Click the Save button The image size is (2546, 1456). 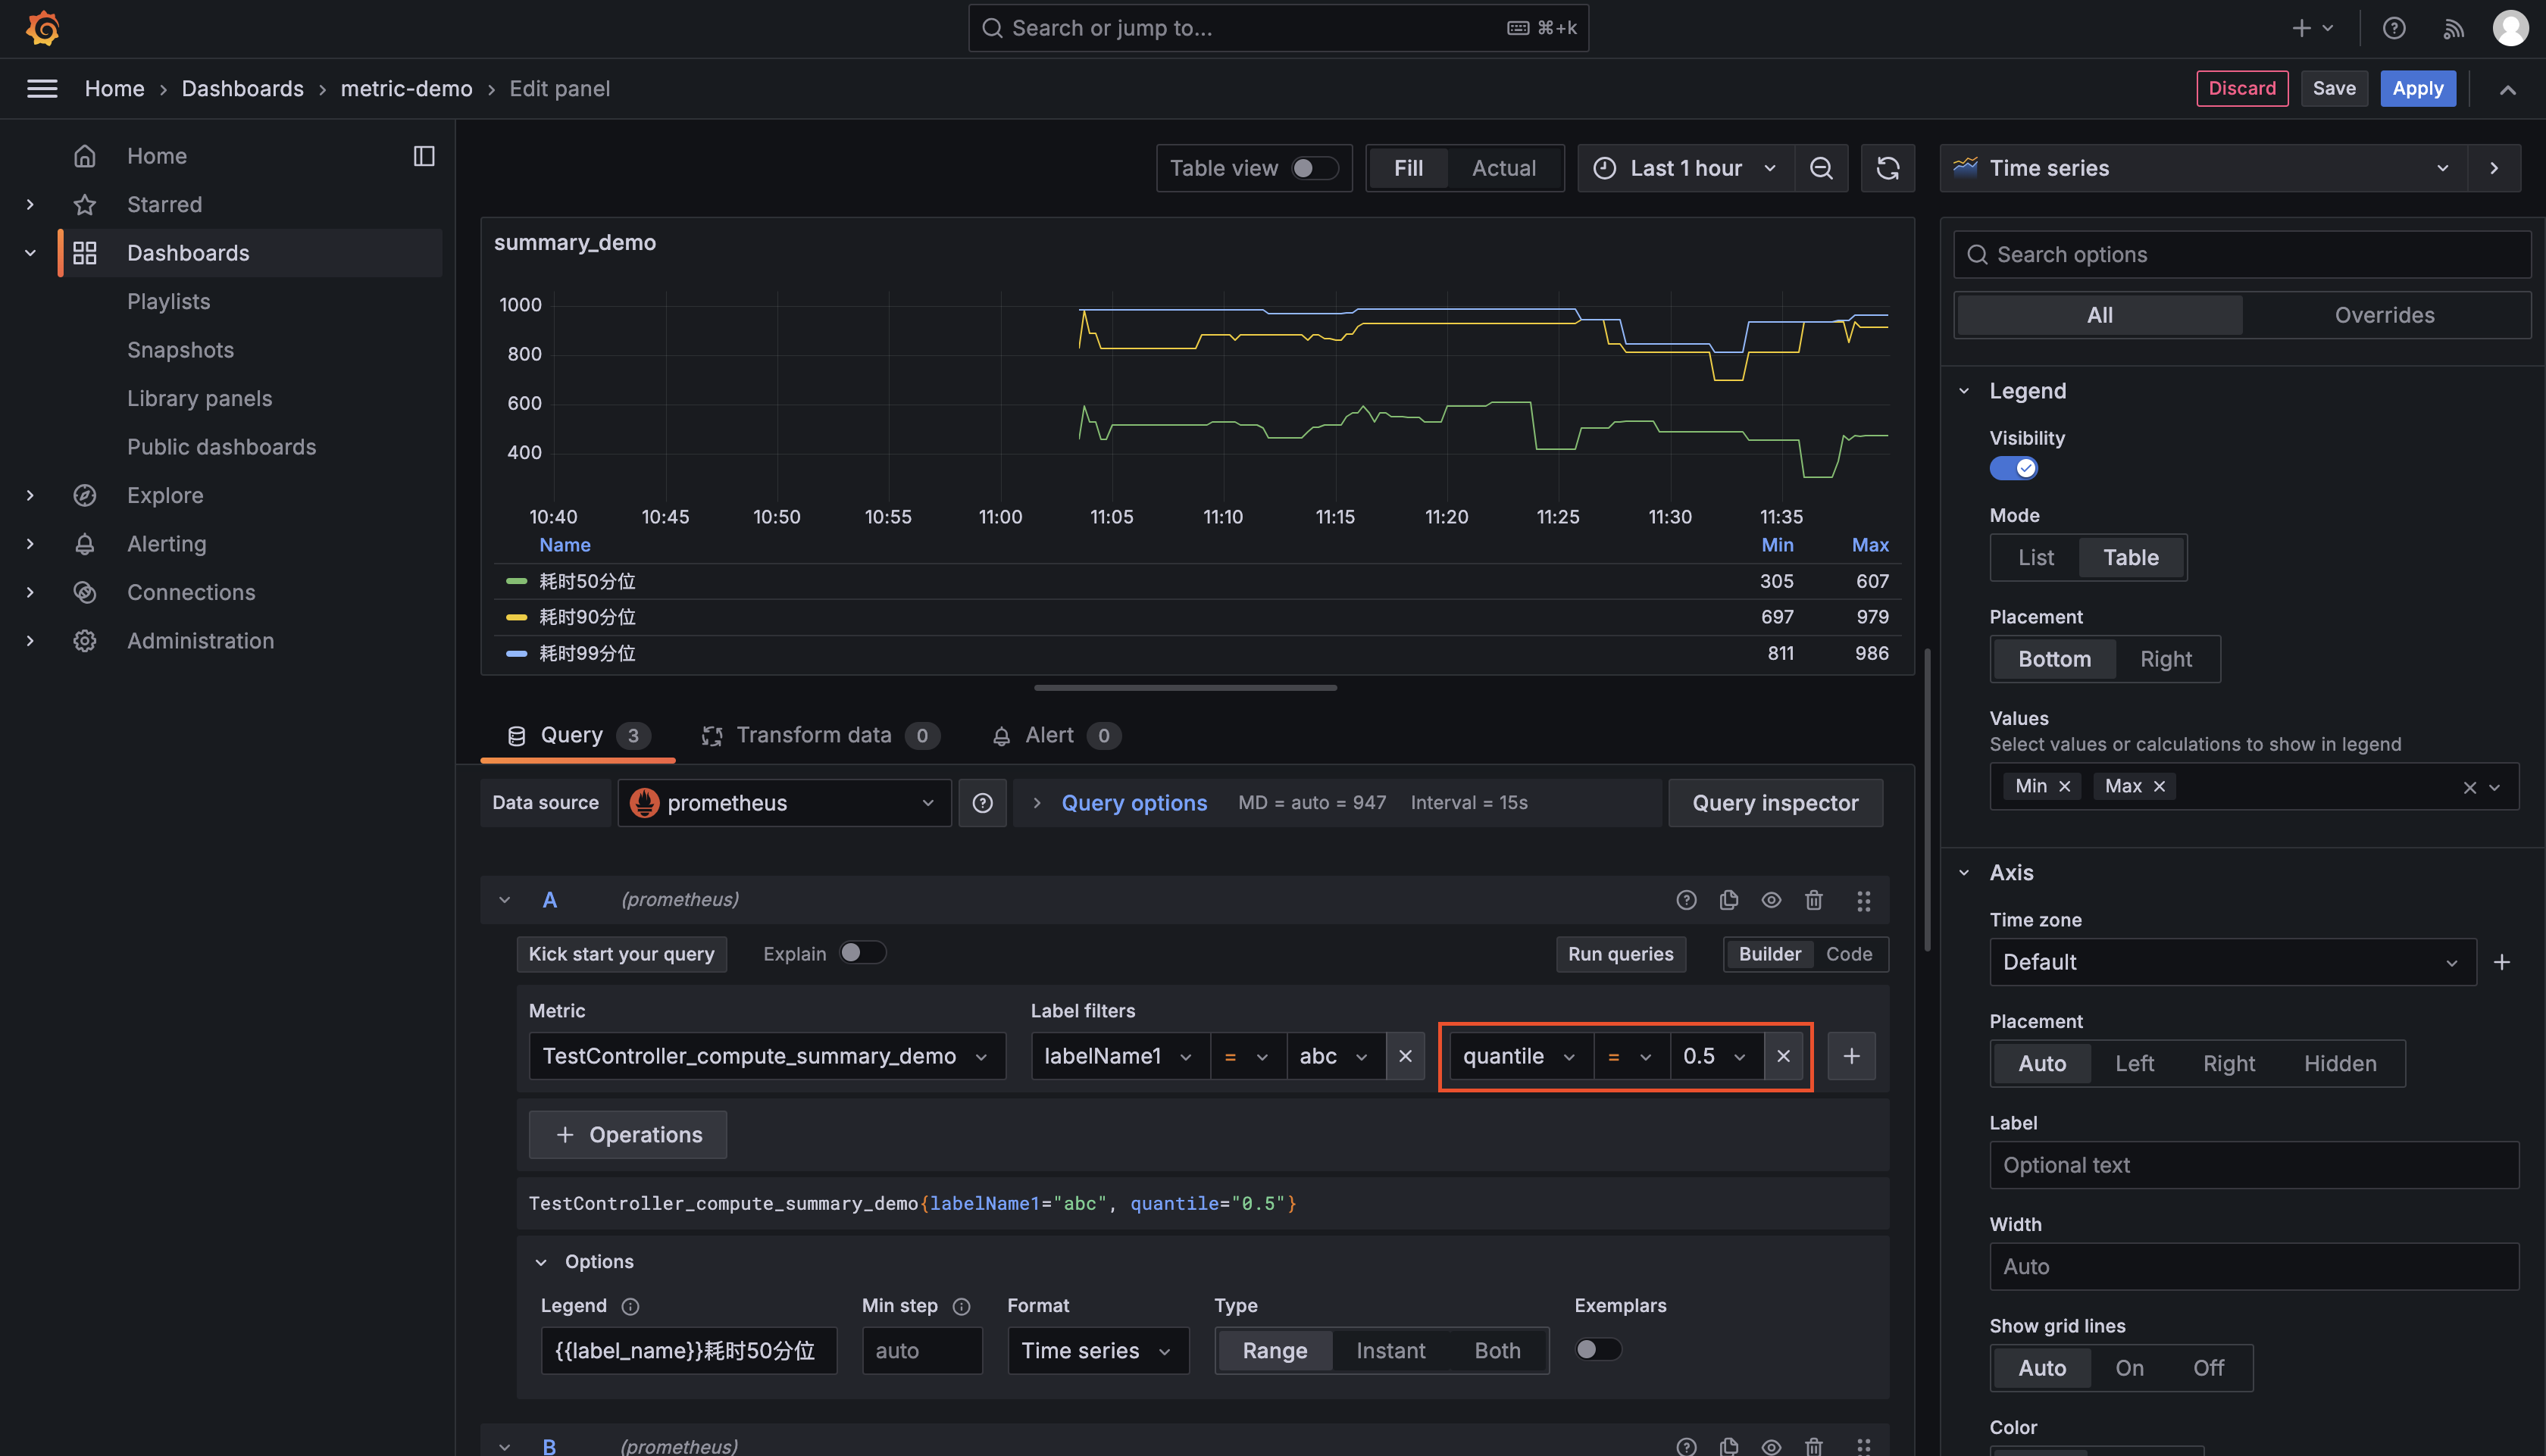point(2334,88)
